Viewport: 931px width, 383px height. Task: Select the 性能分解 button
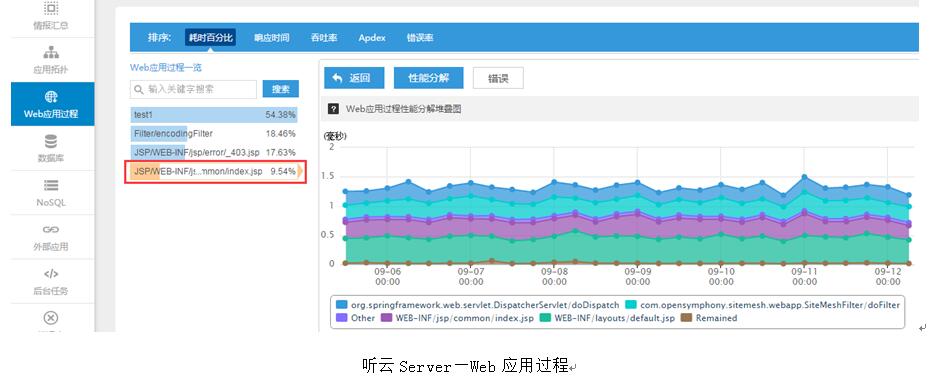click(428, 78)
